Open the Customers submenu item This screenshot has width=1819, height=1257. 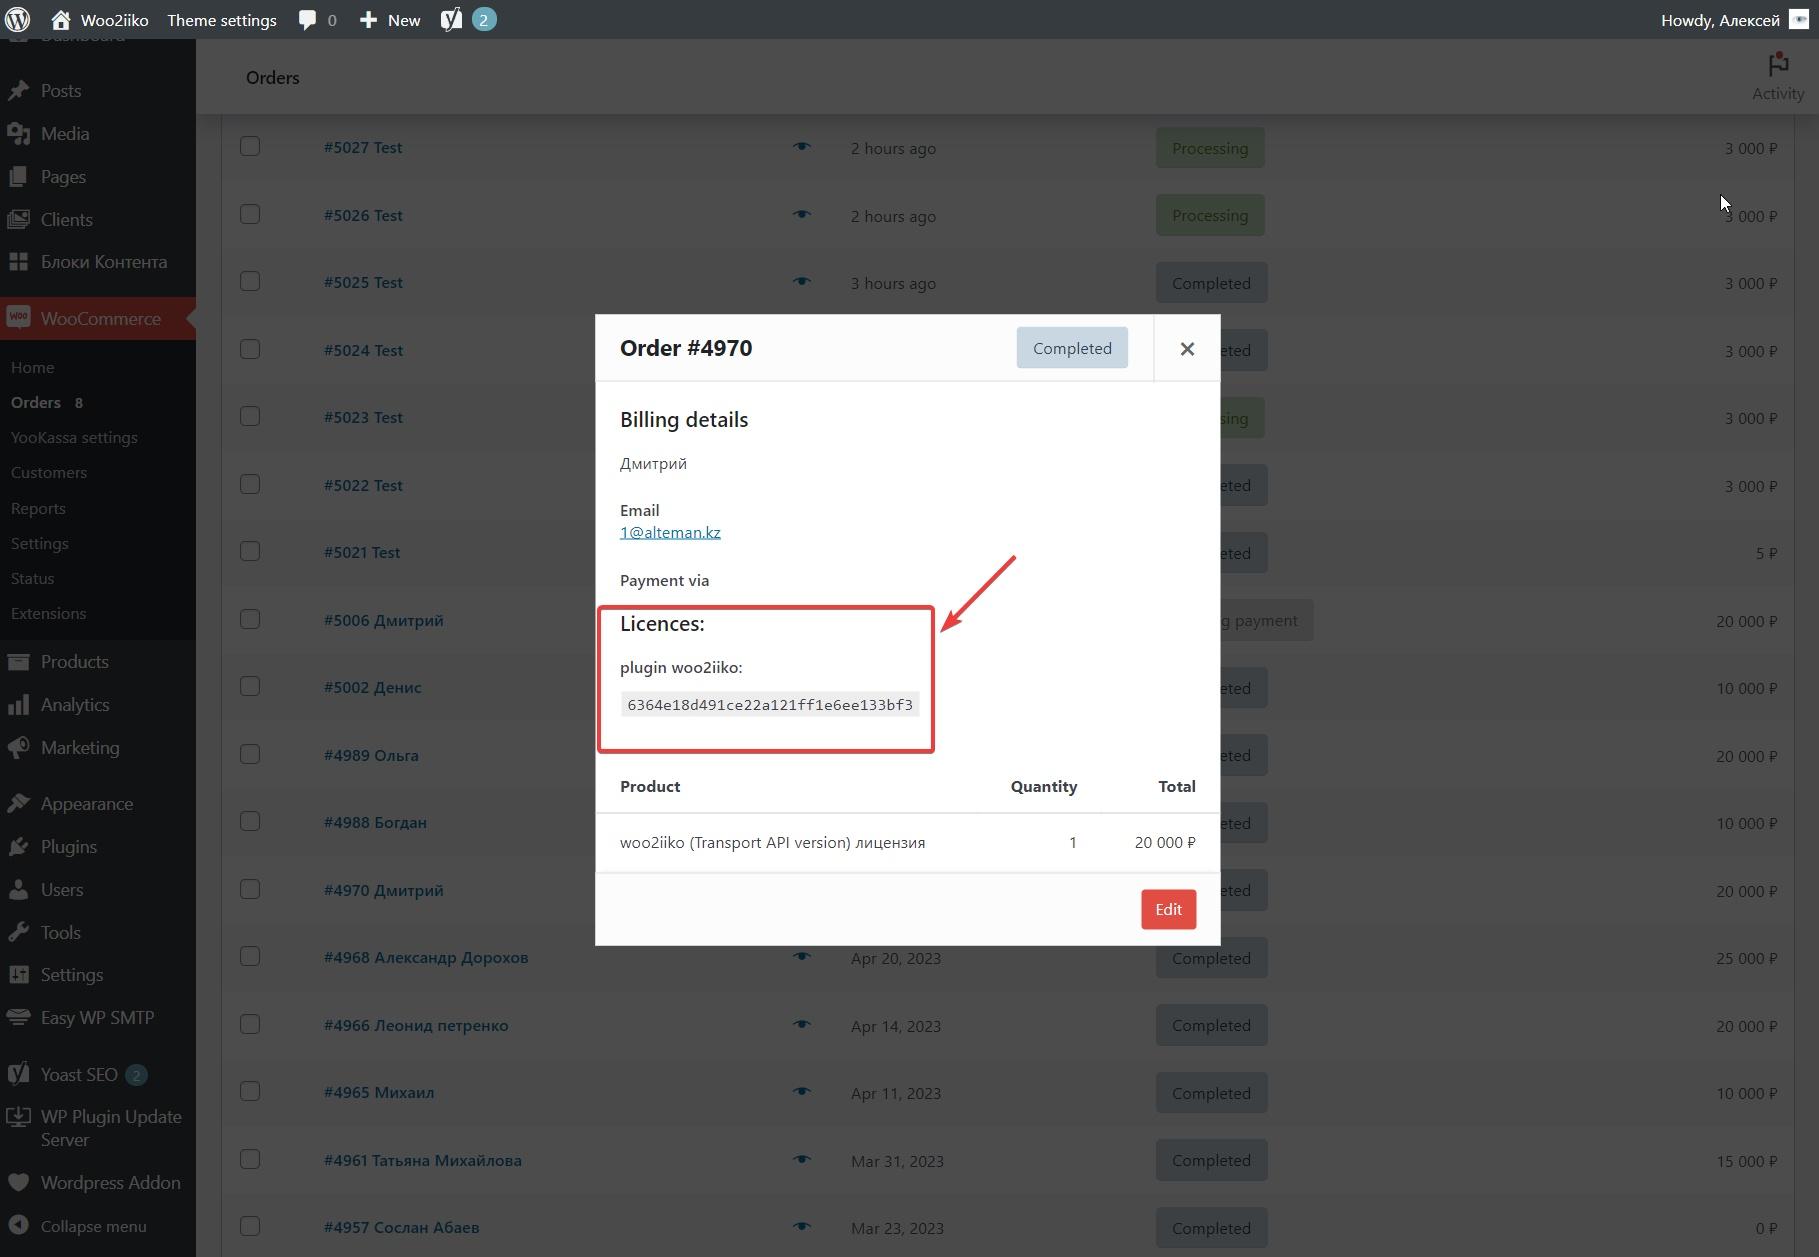49,472
